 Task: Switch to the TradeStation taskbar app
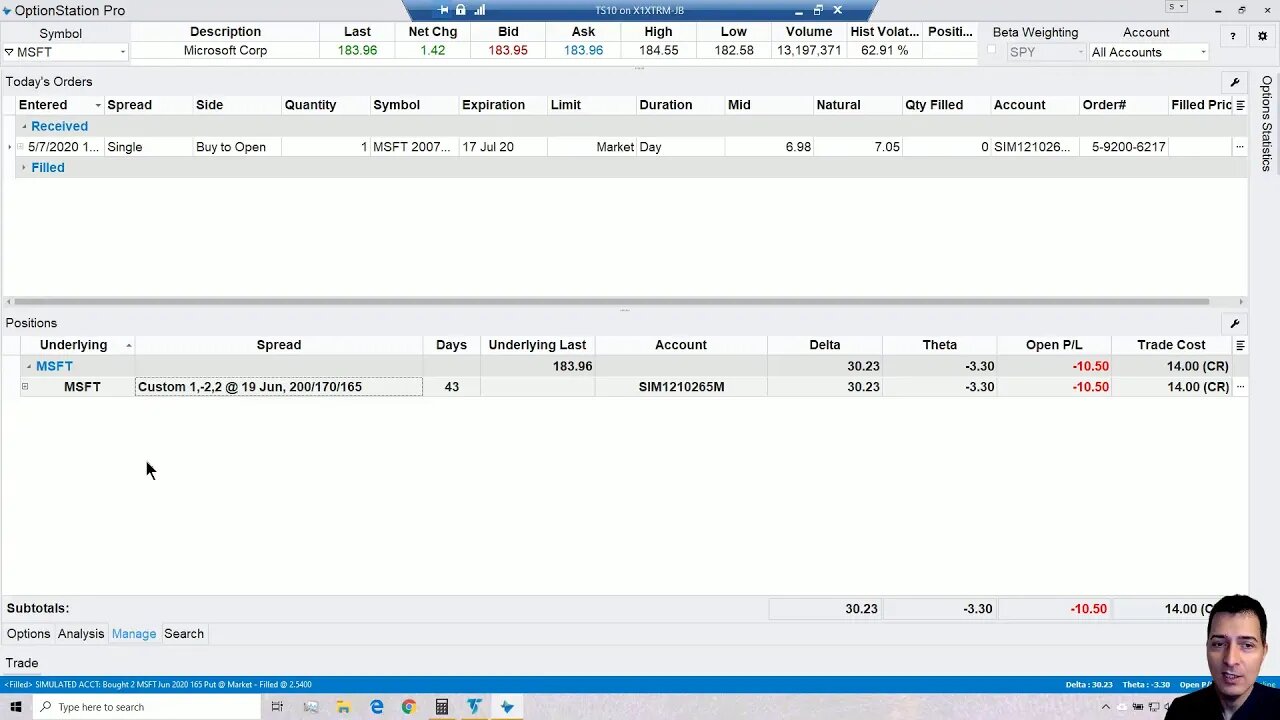(x=474, y=707)
